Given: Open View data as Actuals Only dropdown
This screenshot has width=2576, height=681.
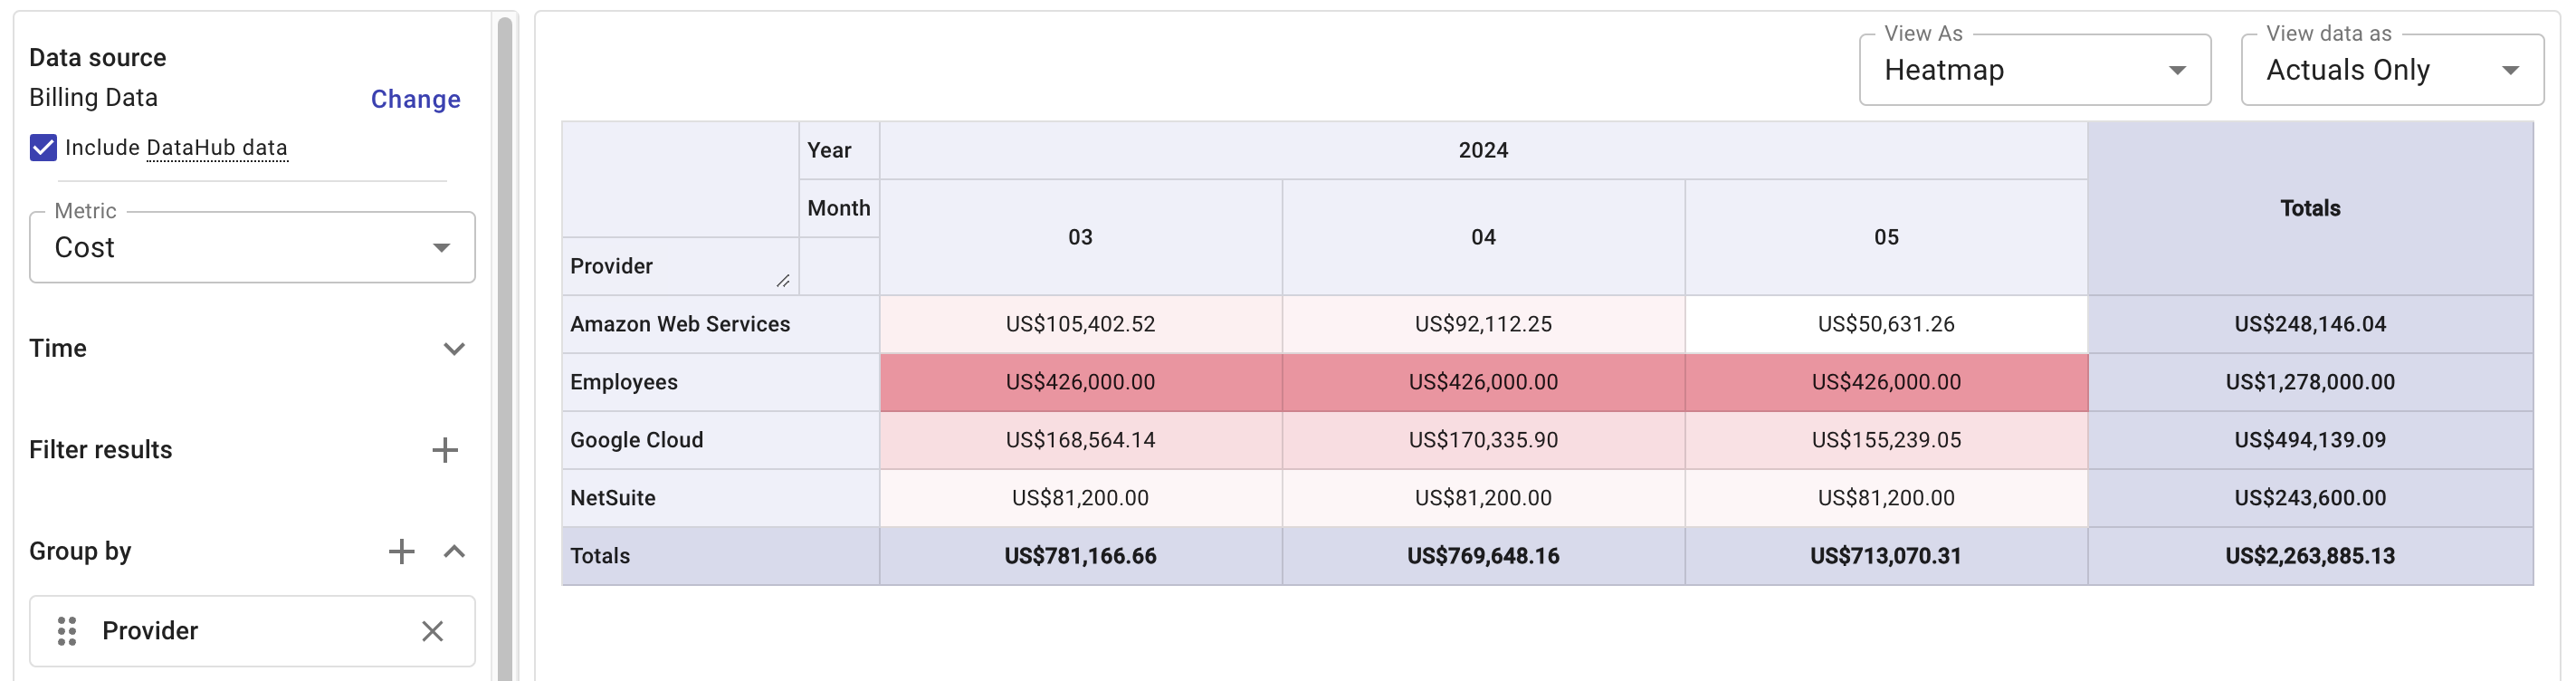Looking at the screenshot, I should click(2391, 70).
